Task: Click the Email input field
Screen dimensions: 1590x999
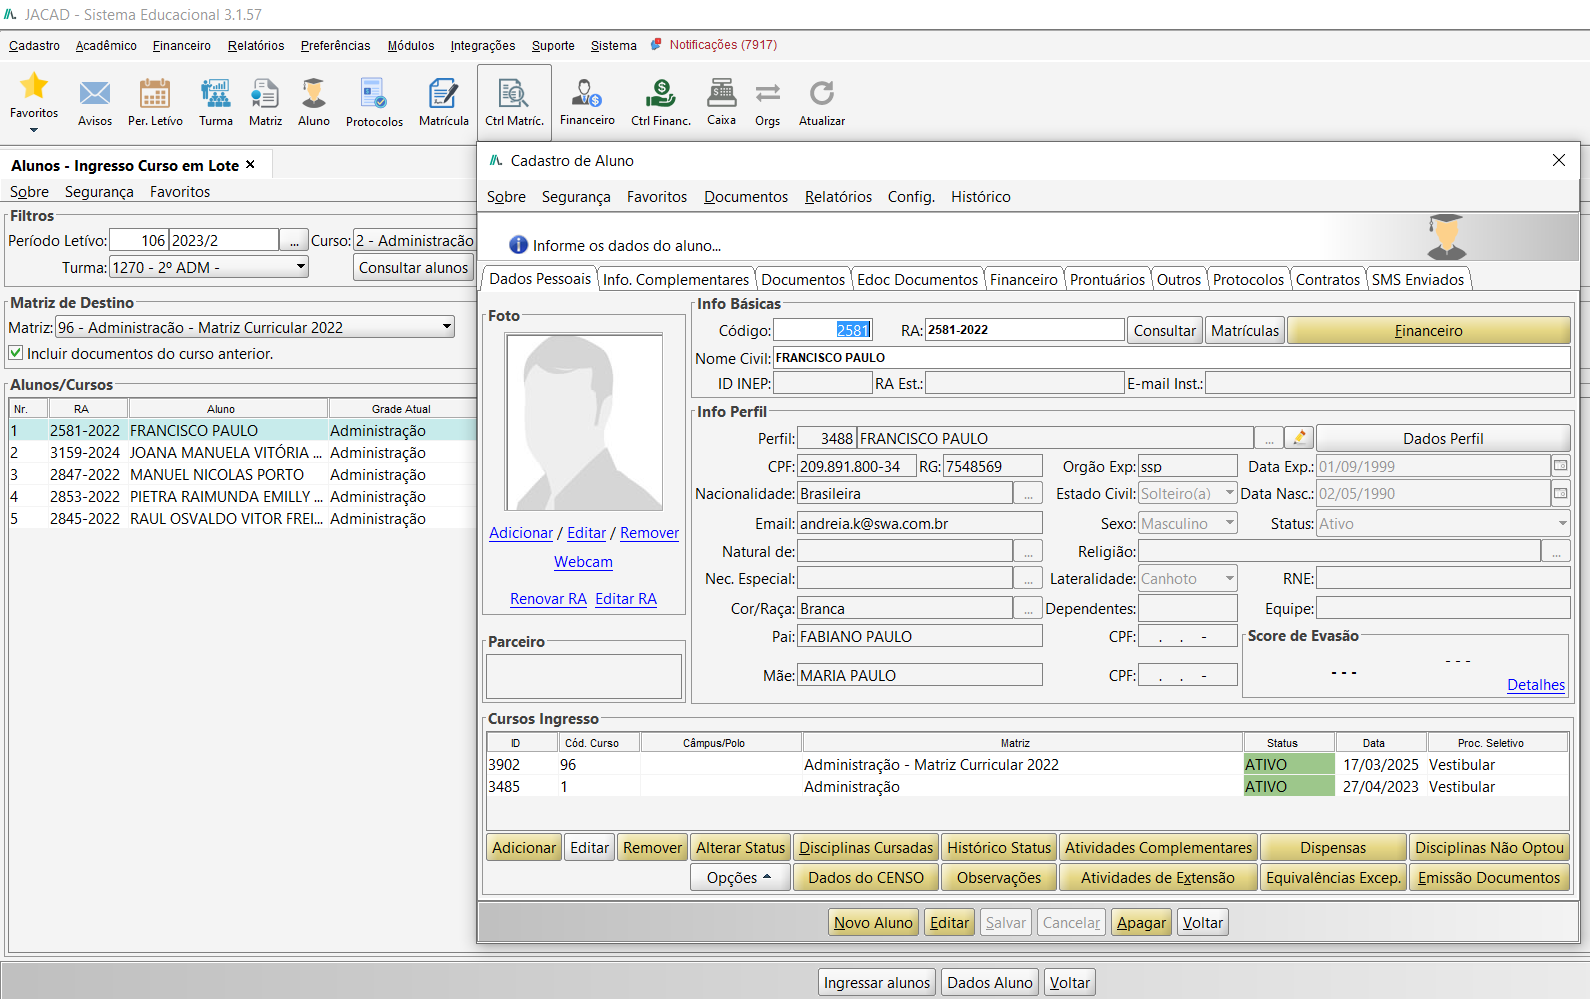Action: tap(918, 523)
